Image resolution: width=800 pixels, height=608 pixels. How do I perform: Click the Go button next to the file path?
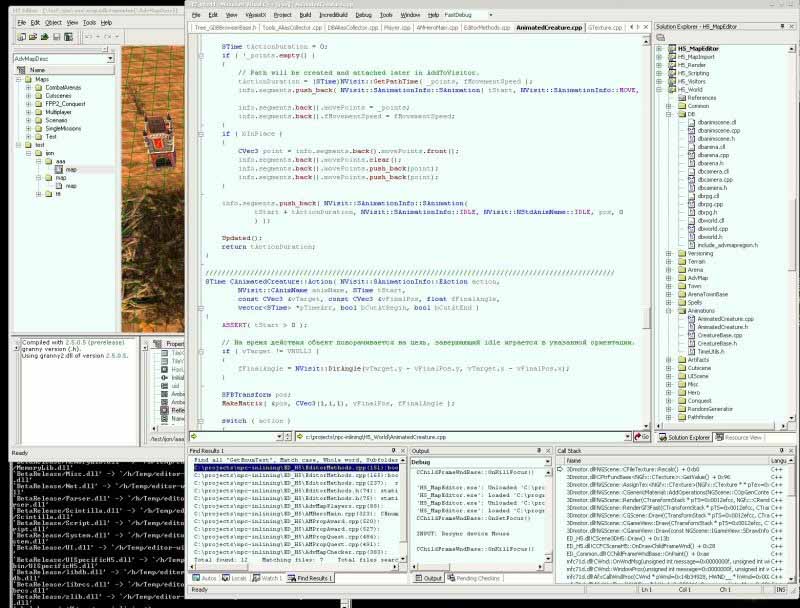point(641,436)
